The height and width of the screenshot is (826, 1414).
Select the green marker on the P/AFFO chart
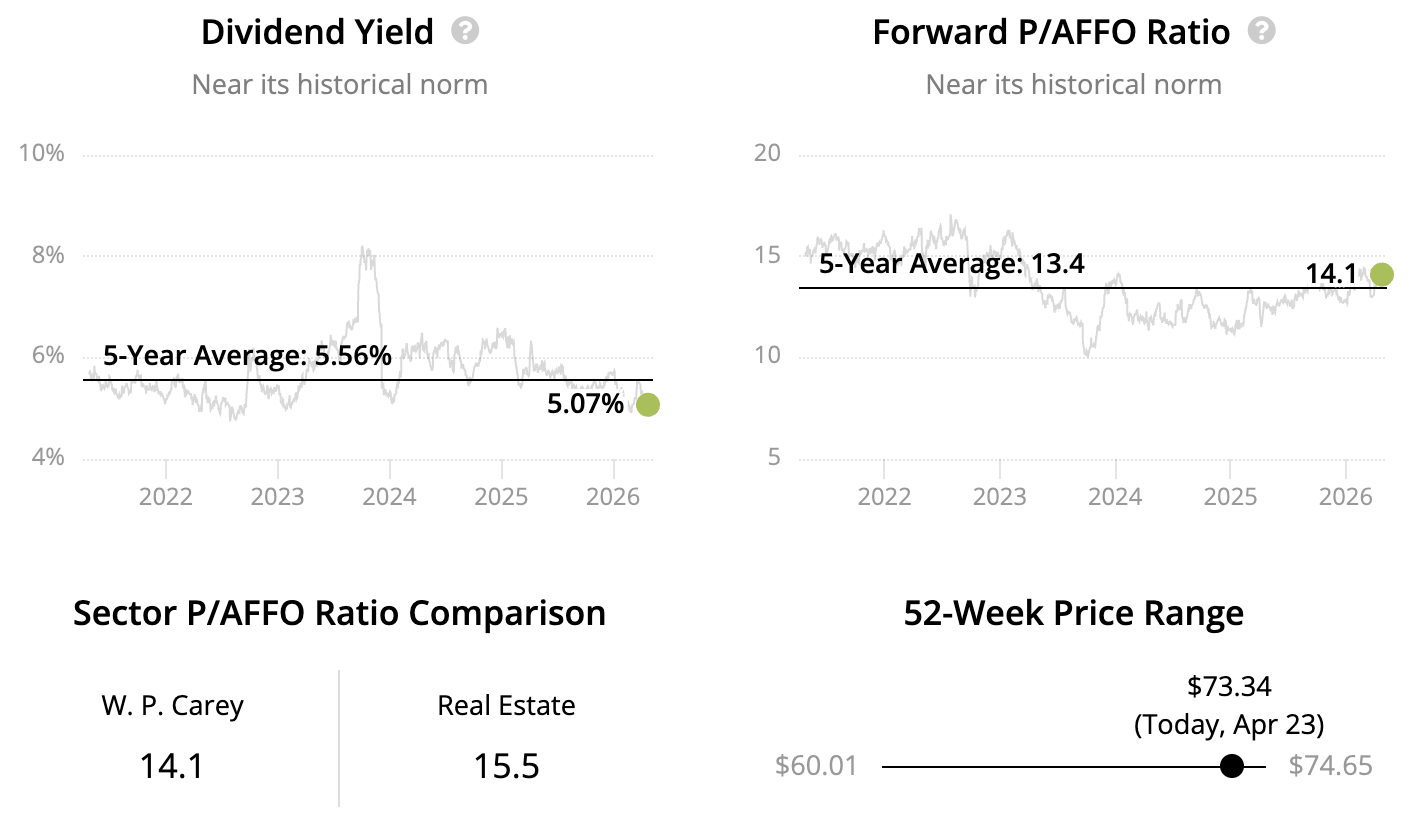click(x=1382, y=274)
